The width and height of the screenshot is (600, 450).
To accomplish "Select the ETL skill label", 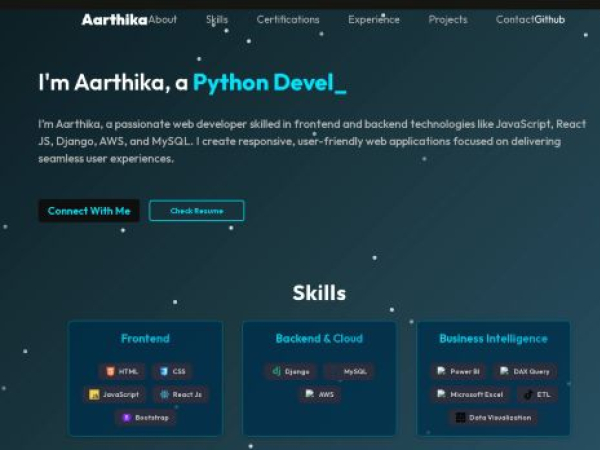I will tap(543, 395).
